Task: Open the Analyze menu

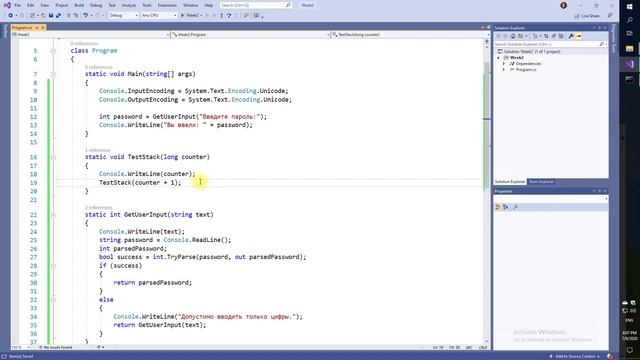Action: click(129, 5)
